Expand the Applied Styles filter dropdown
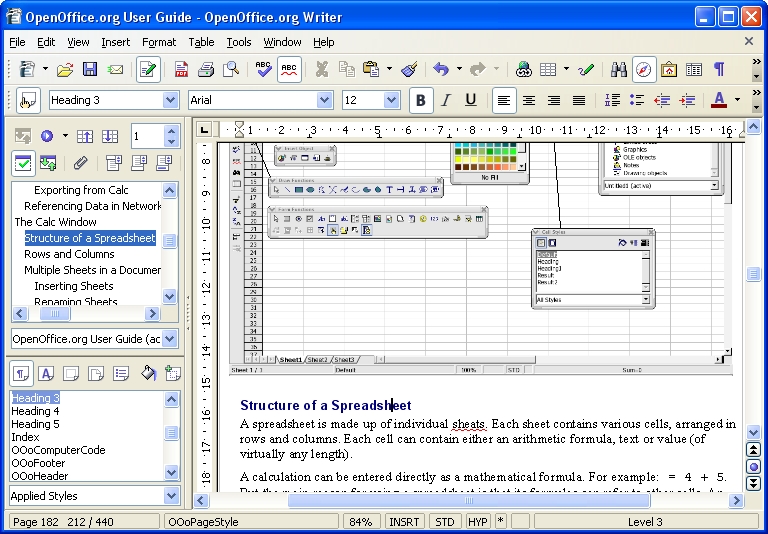Image resolution: width=768 pixels, height=534 pixels. click(170, 496)
